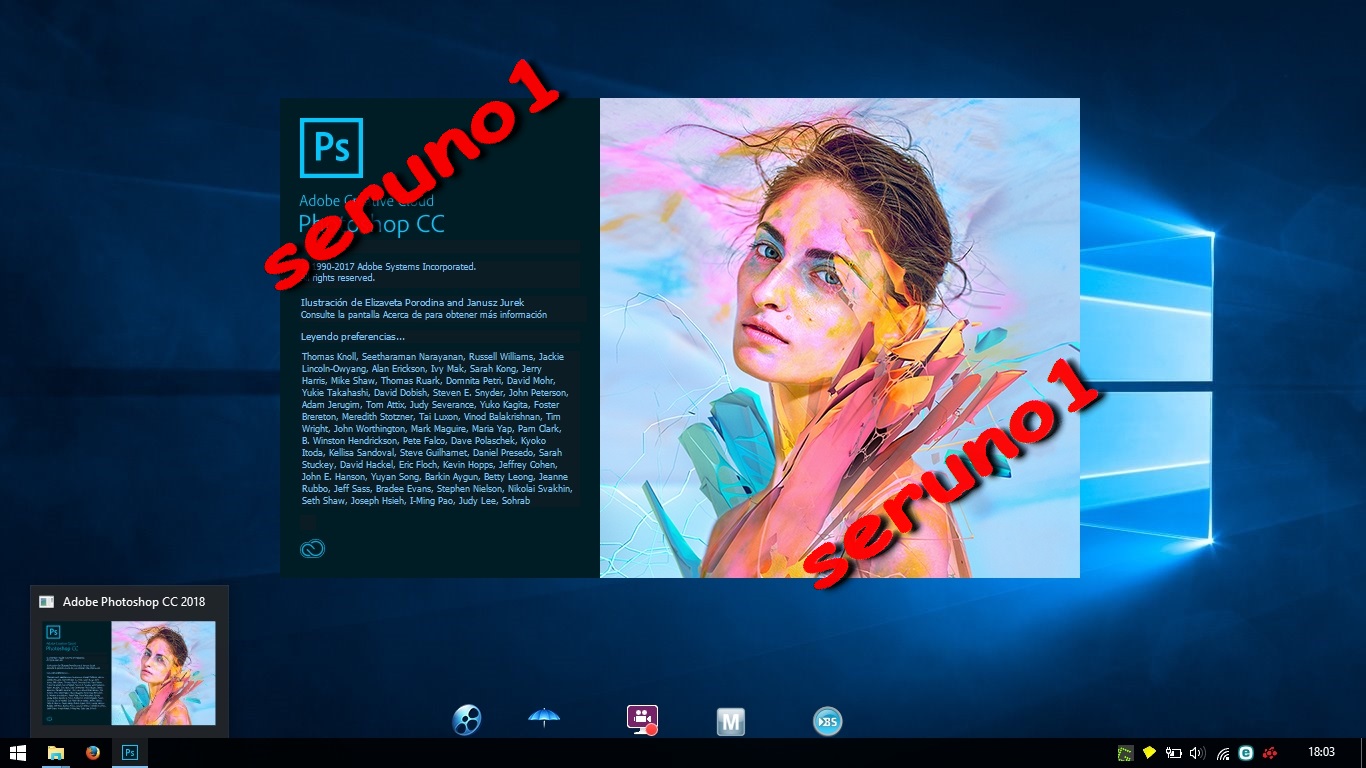Select the Adobe Photoshop CC 2018 preview thumbnail
The image size is (1366, 768).
click(129, 673)
